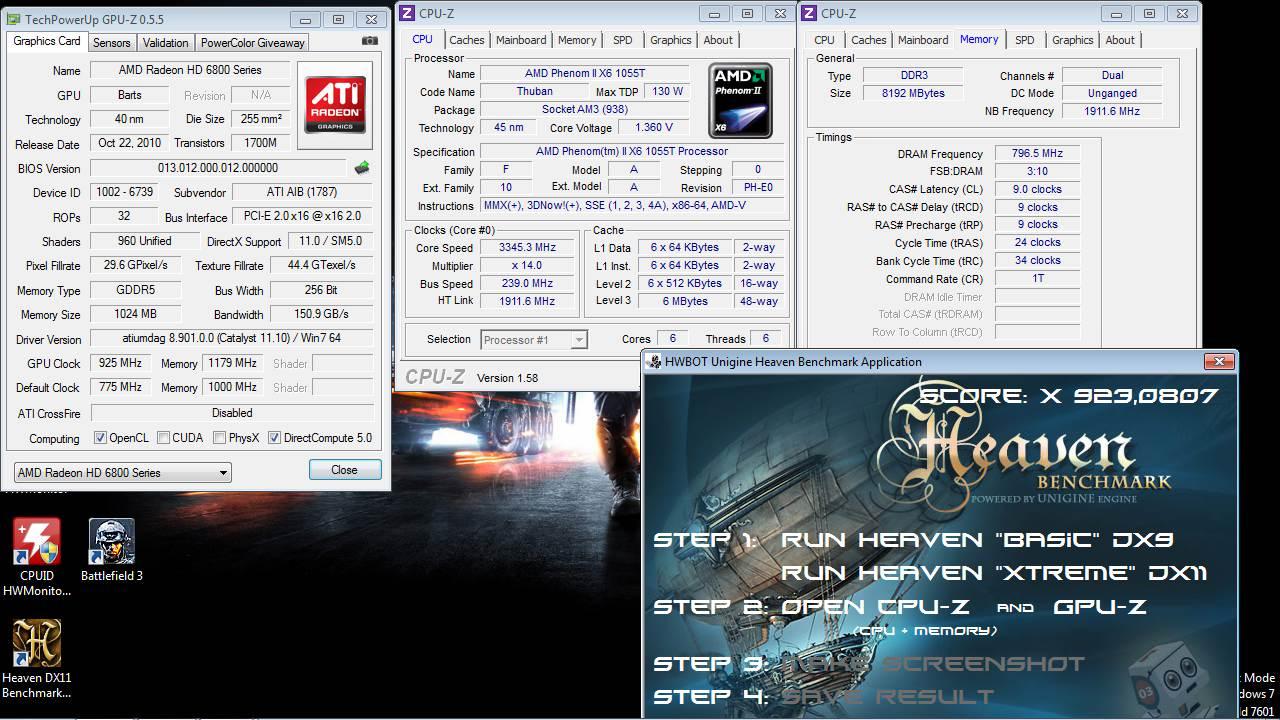Click the GPU-Z Close button
Screen dimensions: 1280x720
point(344,470)
